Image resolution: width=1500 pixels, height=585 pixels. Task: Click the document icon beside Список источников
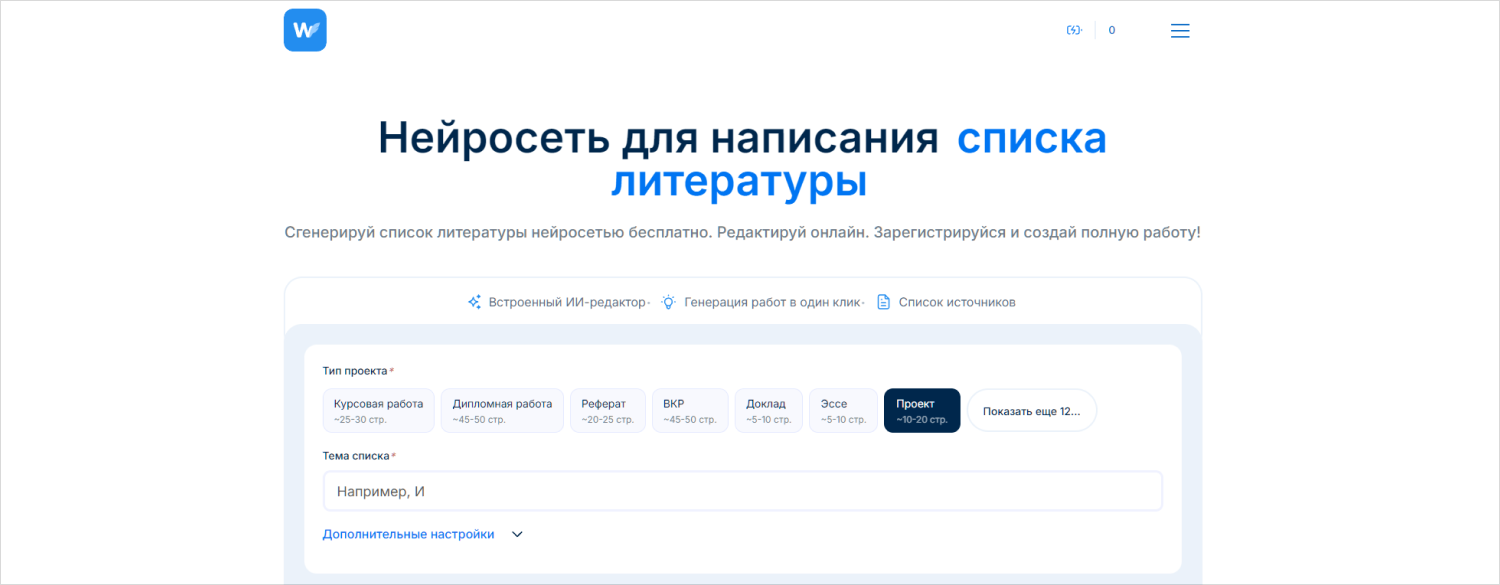click(883, 302)
